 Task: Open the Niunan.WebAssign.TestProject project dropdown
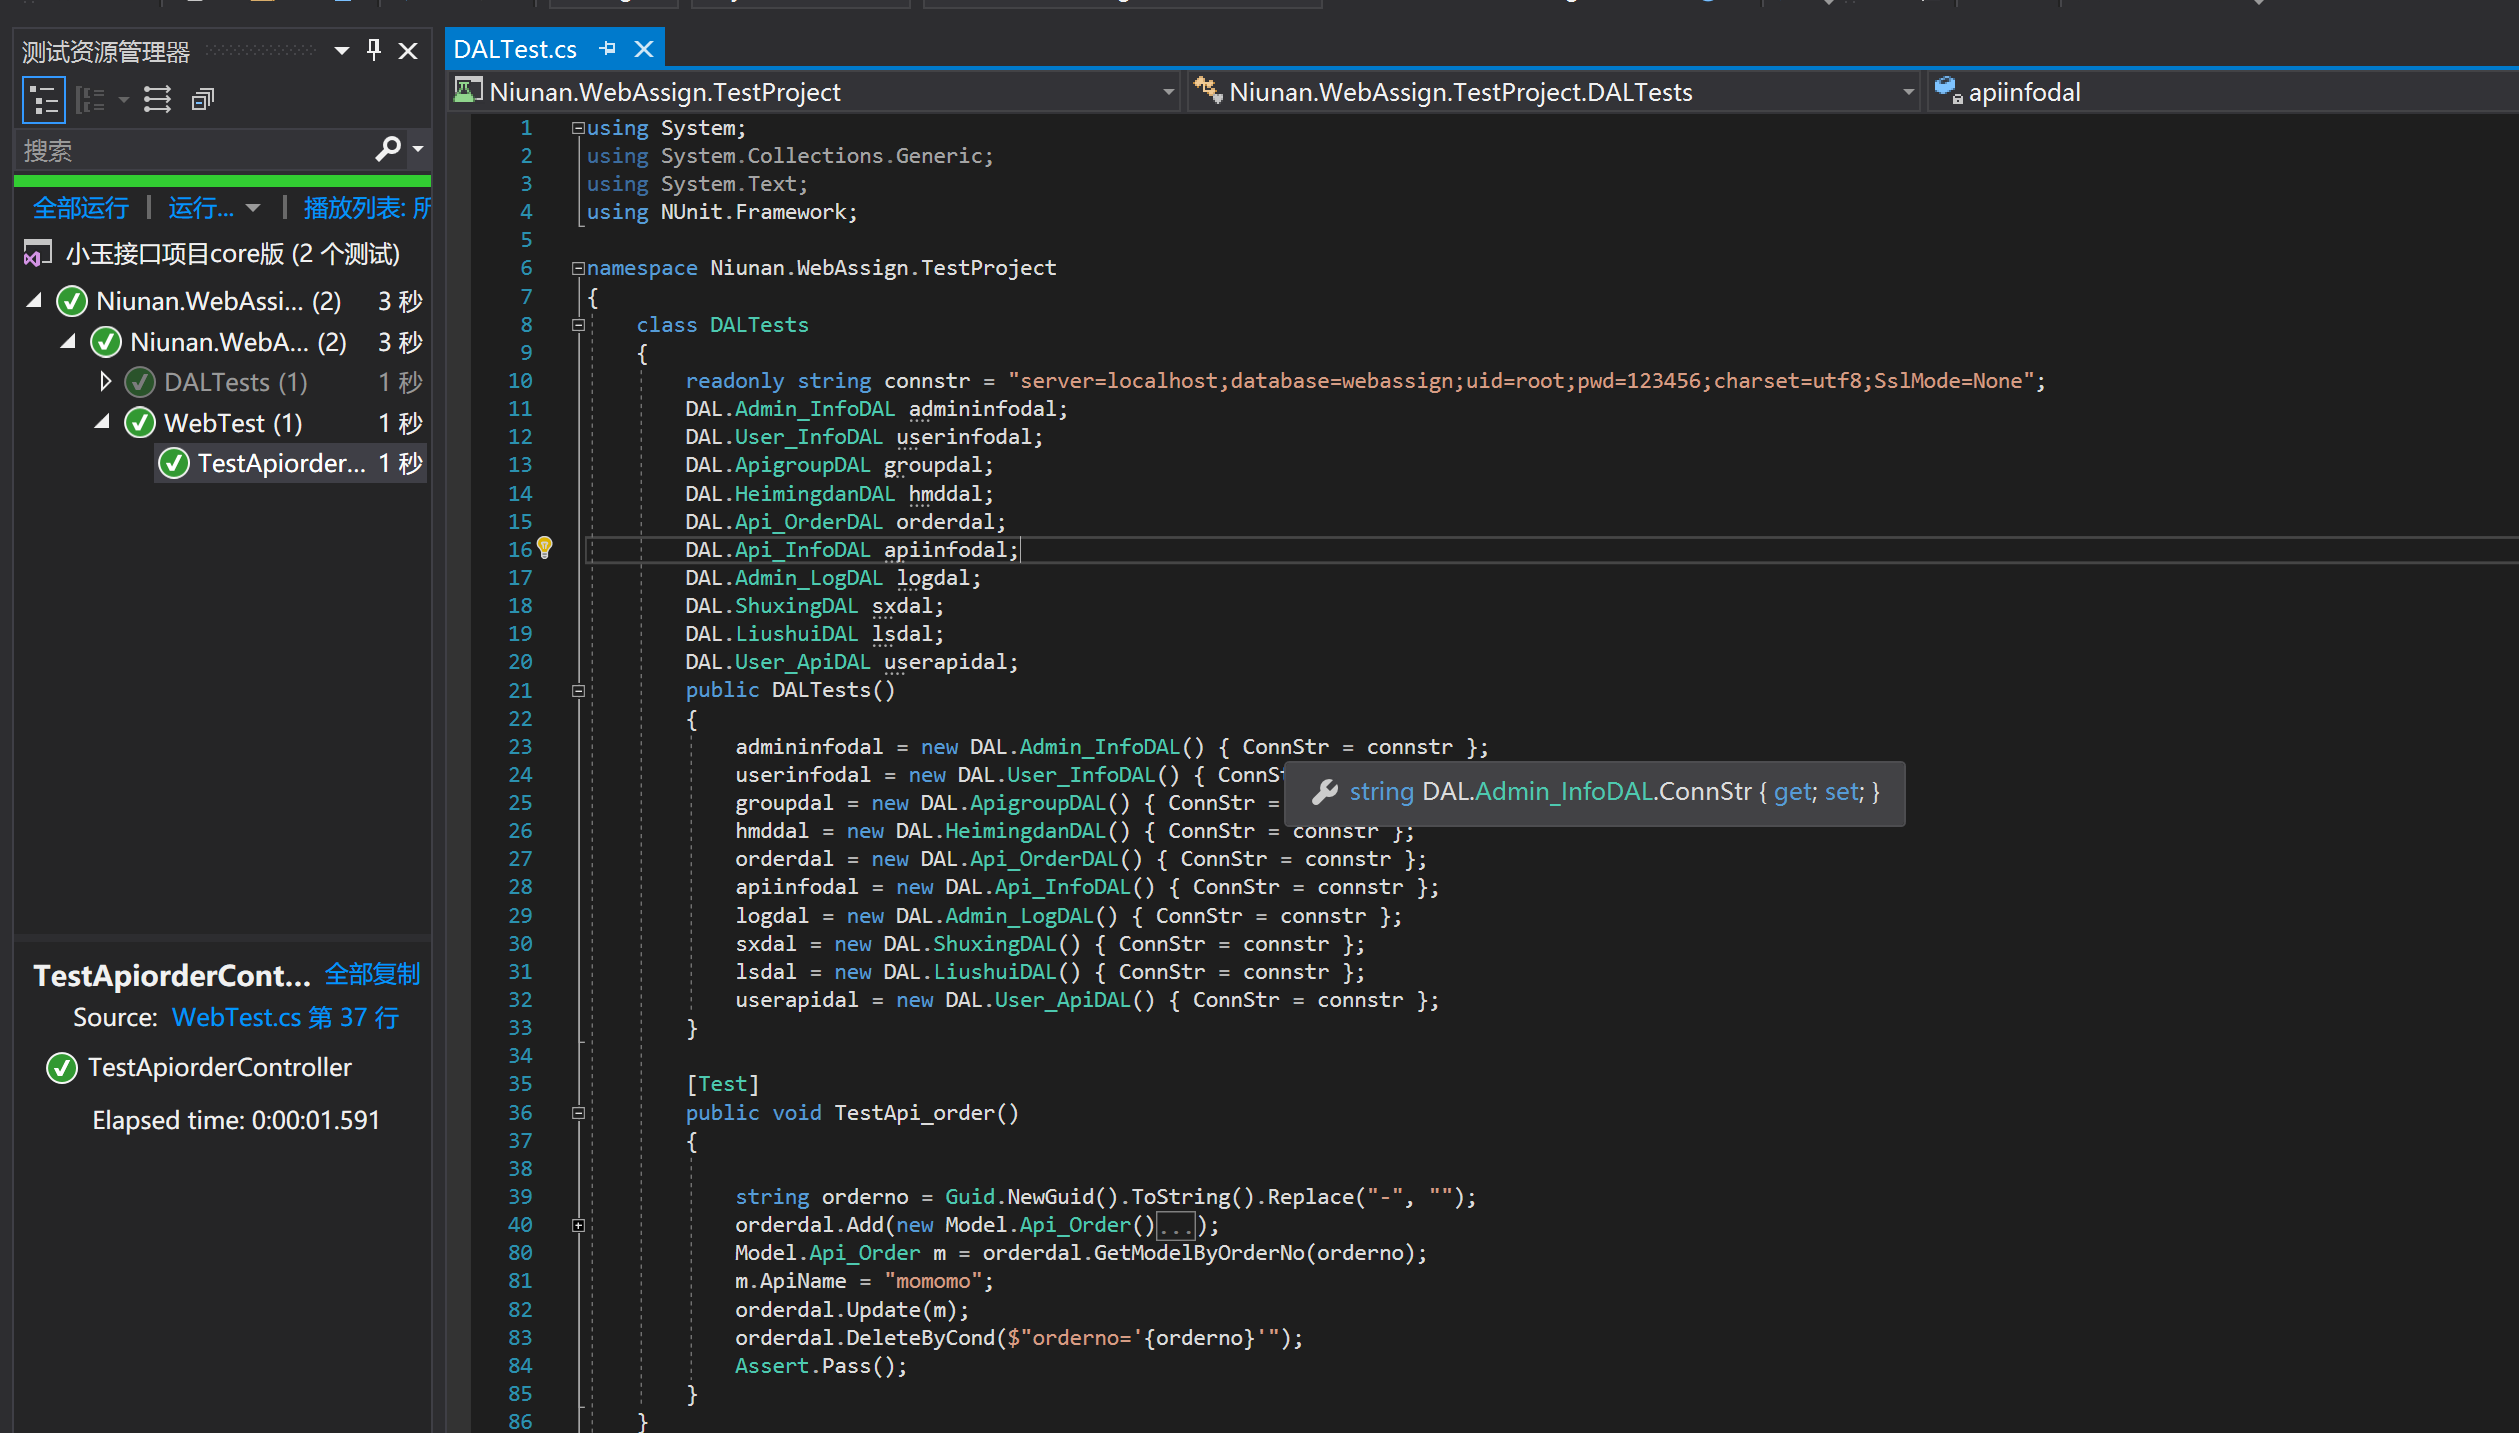point(1168,93)
